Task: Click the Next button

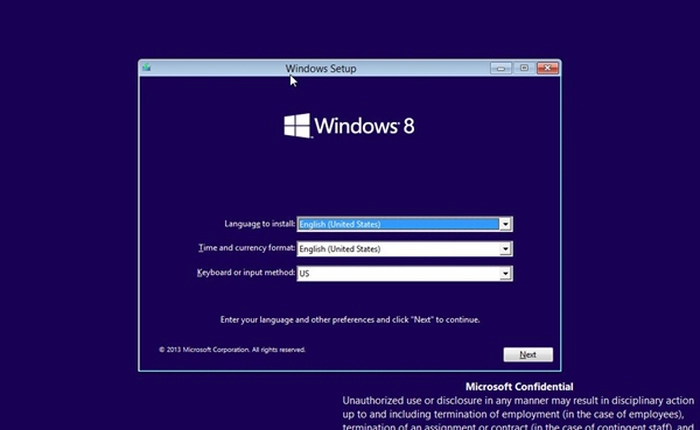Action: (x=528, y=355)
